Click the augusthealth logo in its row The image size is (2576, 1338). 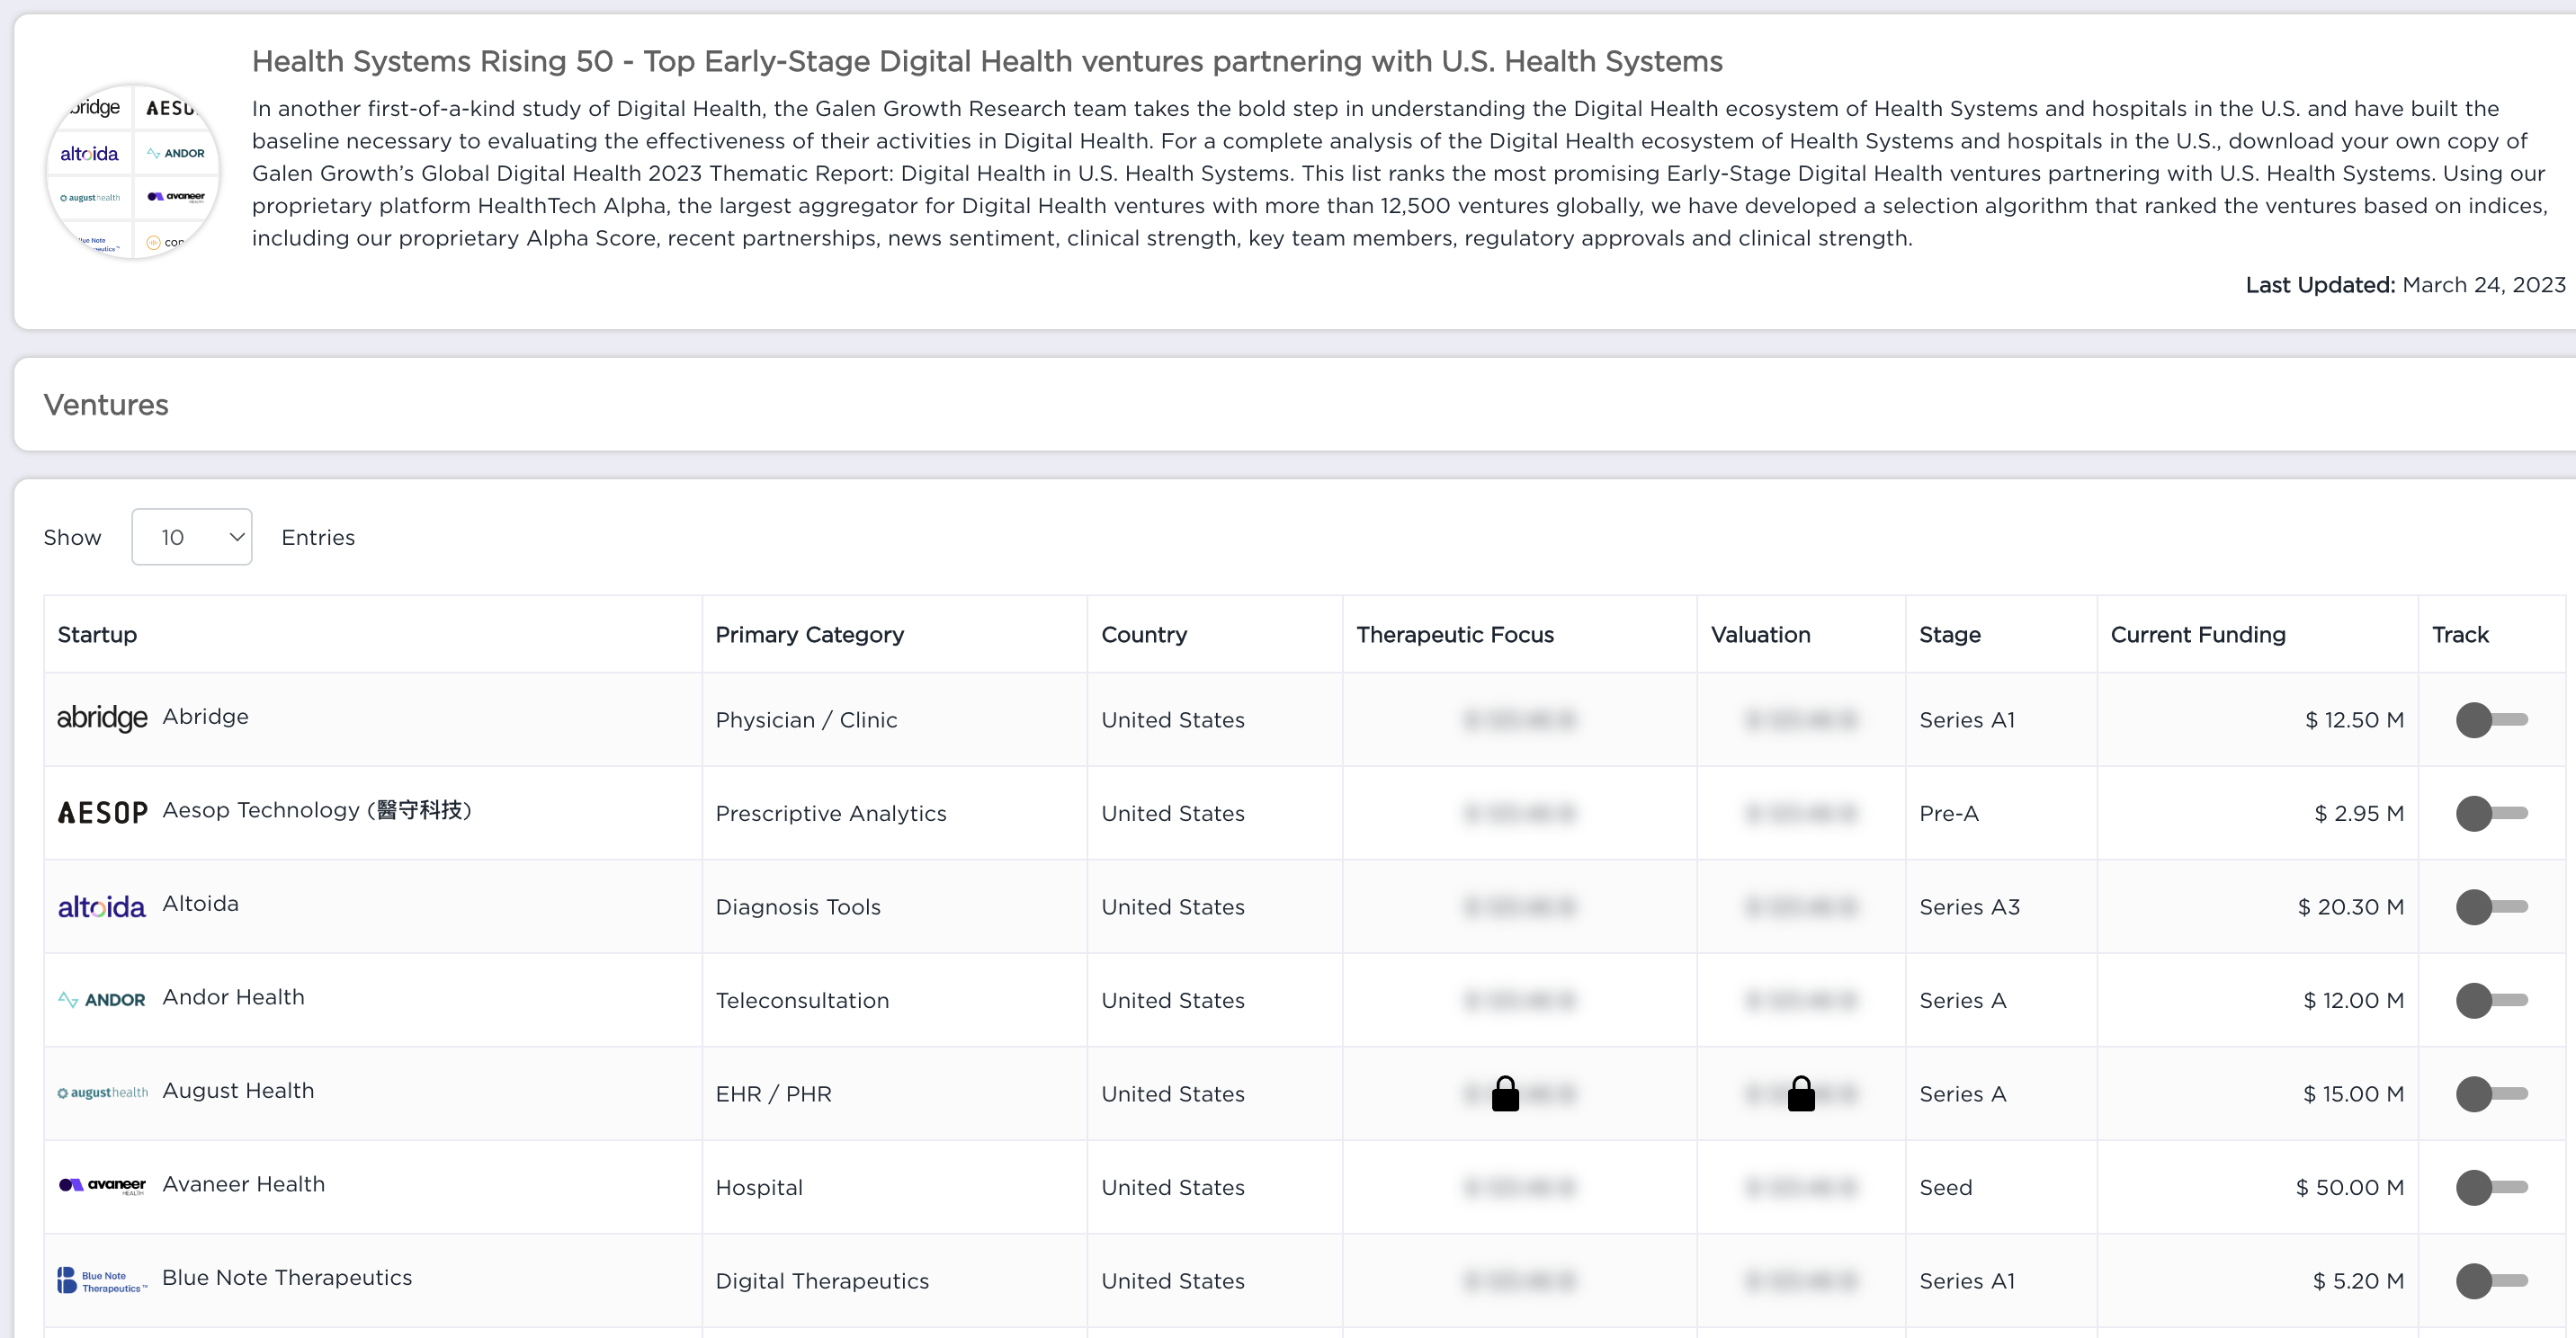tap(102, 1092)
